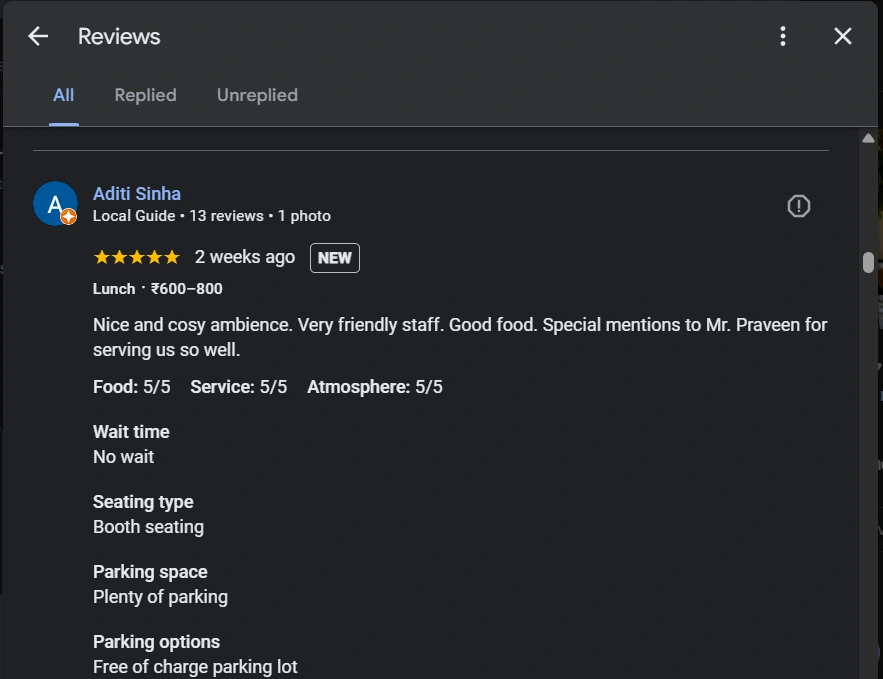Image resolution: width=883 pixels, height=679 pixels.
Task: Click the orange Local Guide badge on avatar
Action: coord(69,217)
